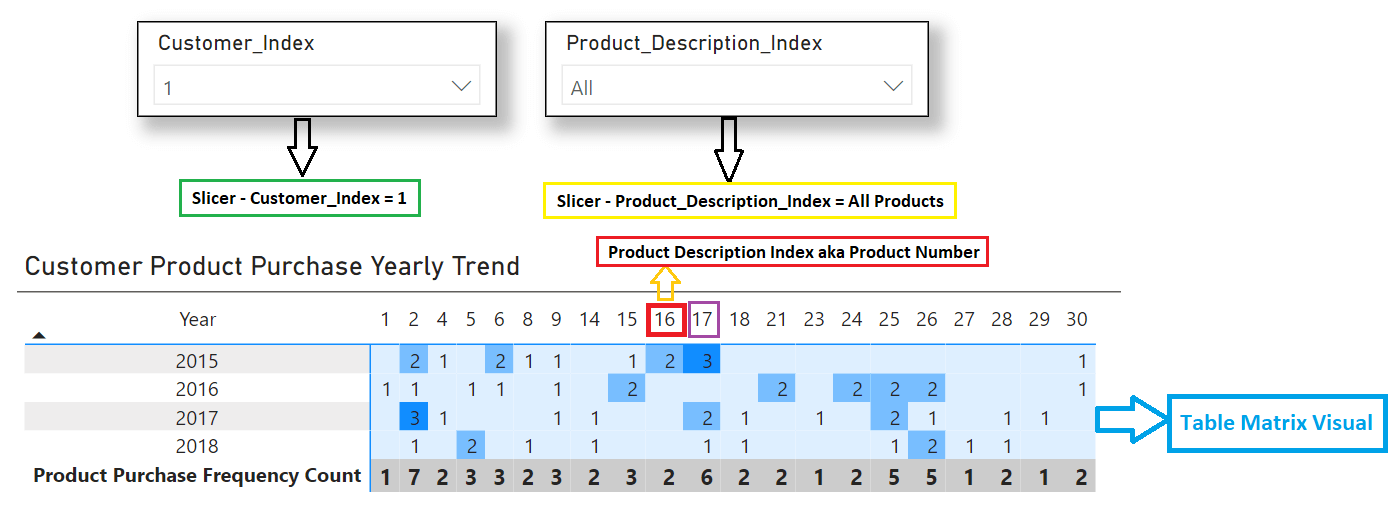Choose the 2018 row header
Screen dimensions: 1395x507
197,446
